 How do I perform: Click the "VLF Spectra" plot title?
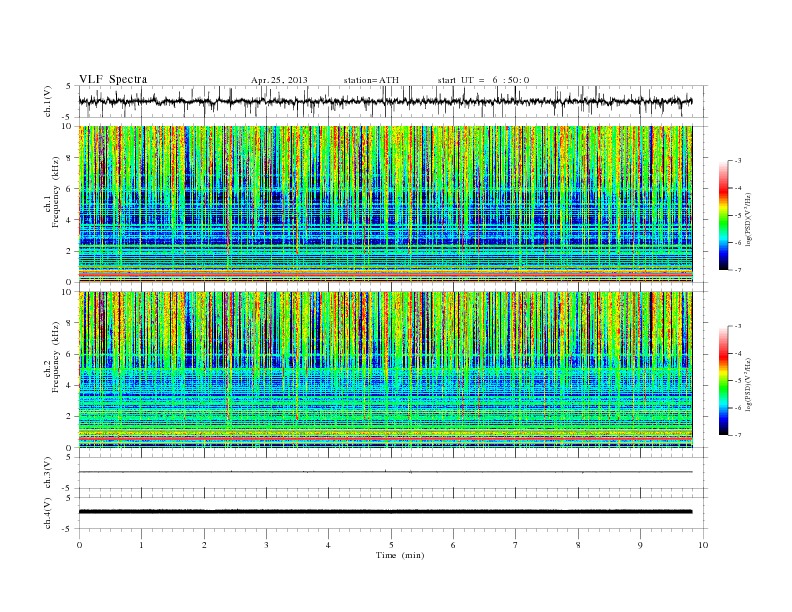coord(113,79)
